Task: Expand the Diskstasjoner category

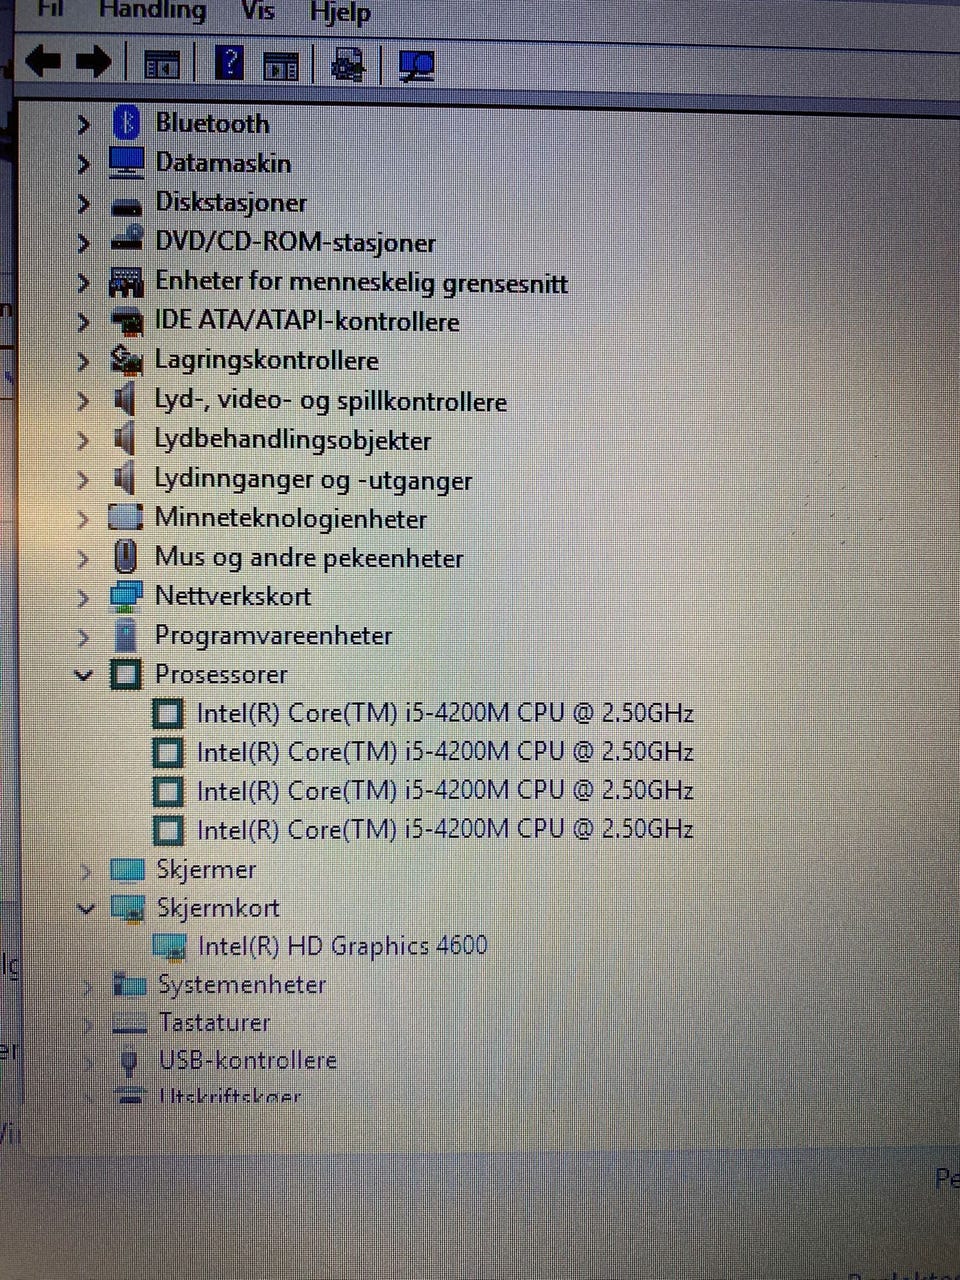Action: 84,203
